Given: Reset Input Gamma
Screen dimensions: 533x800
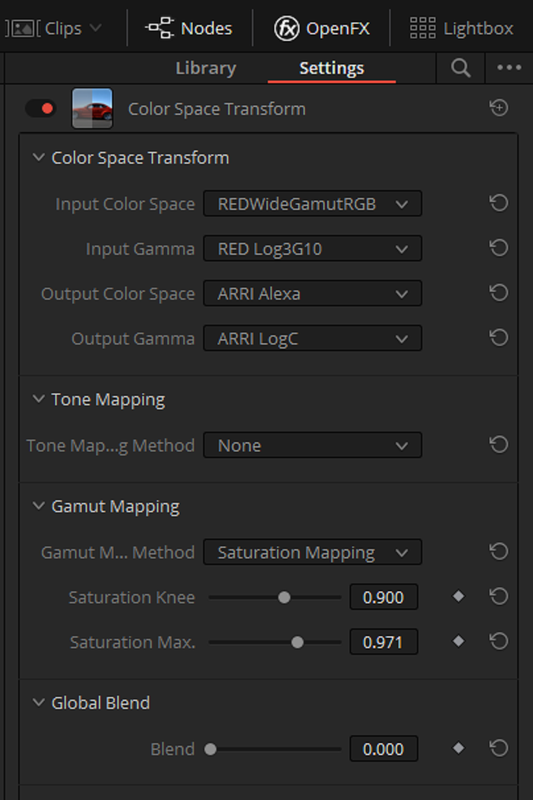Looking at the screenshot, I should pos(499,247).
